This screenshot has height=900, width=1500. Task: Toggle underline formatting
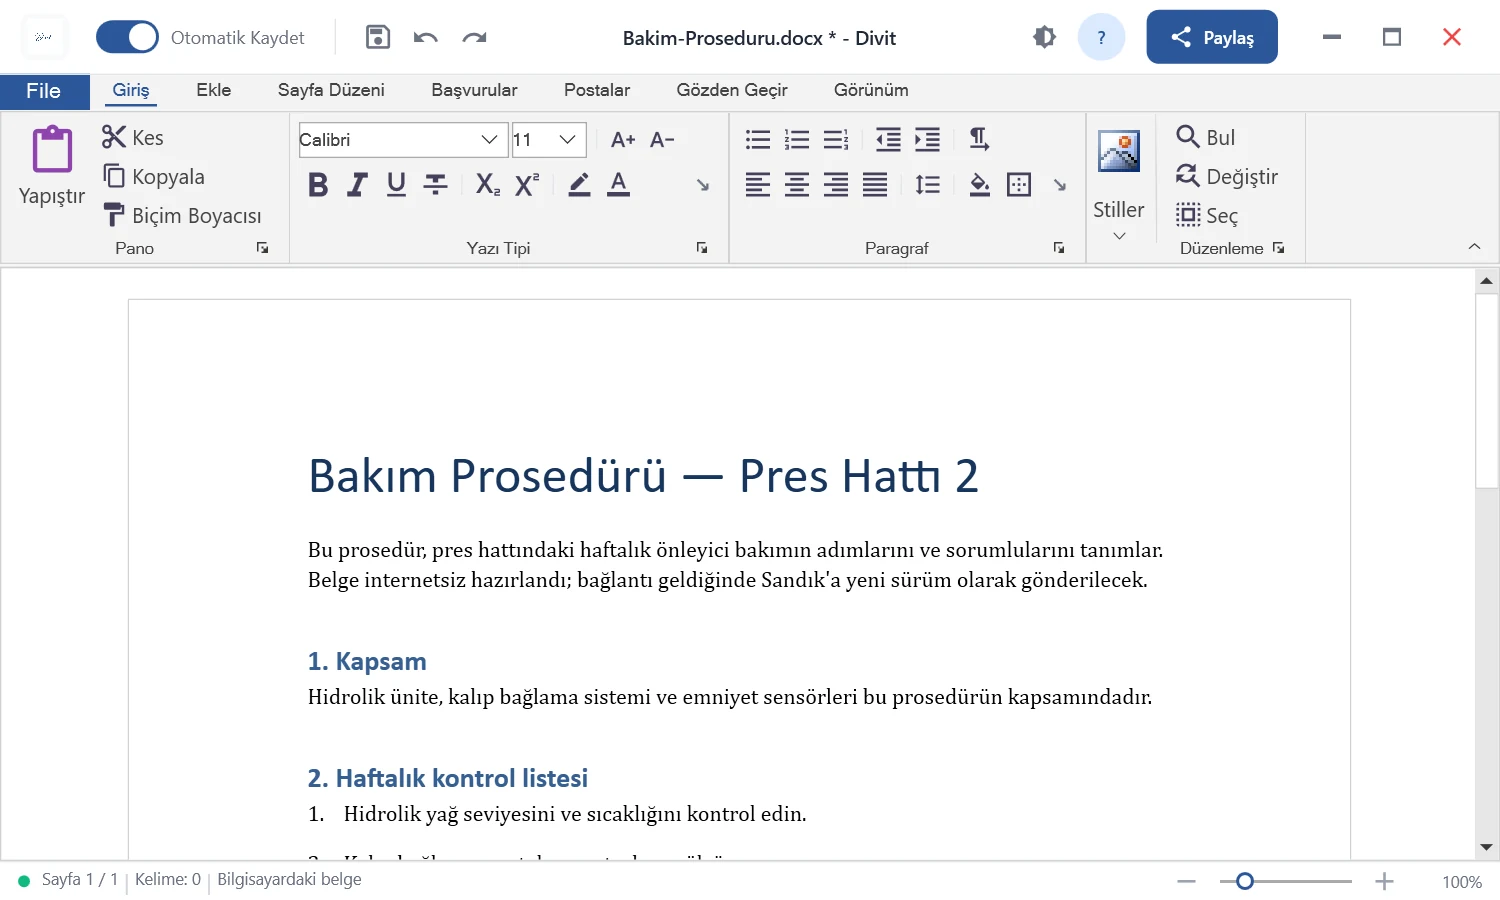396,184
